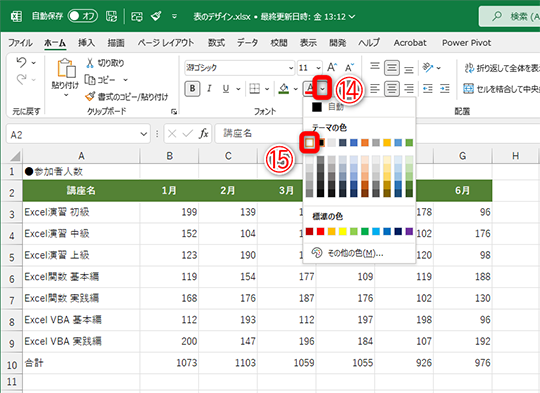Viewport: 540px width, 393px height.
Task: Click the Decrease Font Size icon
Action: pyautogui.click(x=350, y=68)
